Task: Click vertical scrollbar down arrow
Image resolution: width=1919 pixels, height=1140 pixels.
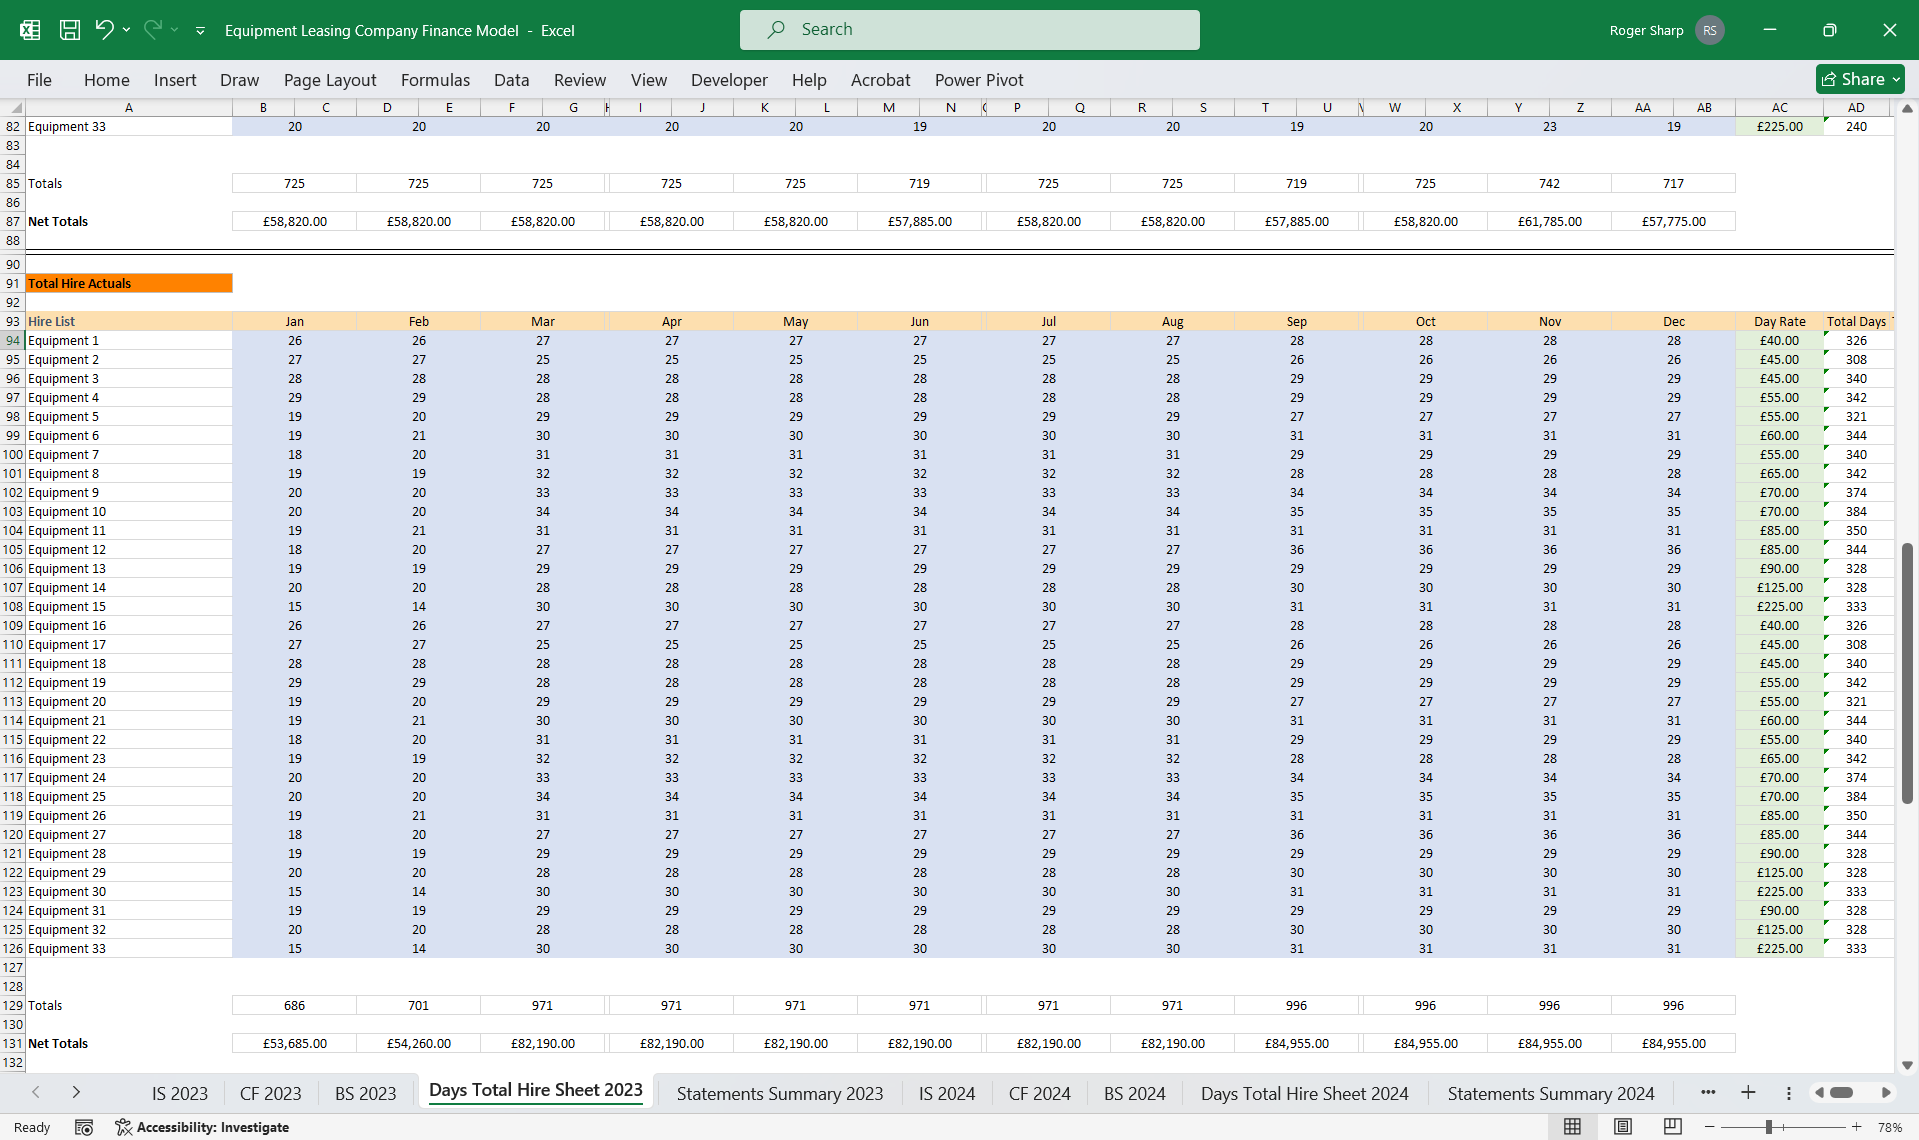Action: point(1906,1065)
